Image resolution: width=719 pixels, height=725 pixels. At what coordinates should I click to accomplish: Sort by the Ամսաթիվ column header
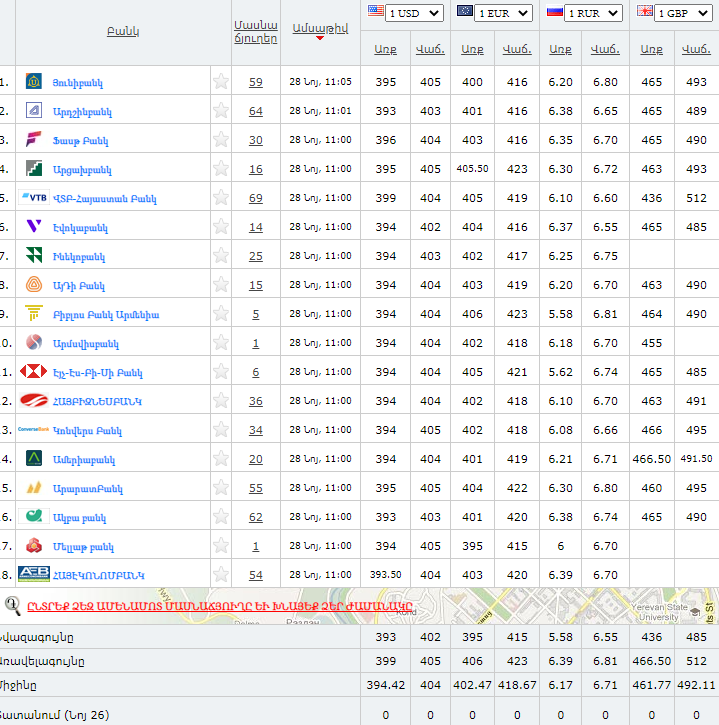pos(320,28)
